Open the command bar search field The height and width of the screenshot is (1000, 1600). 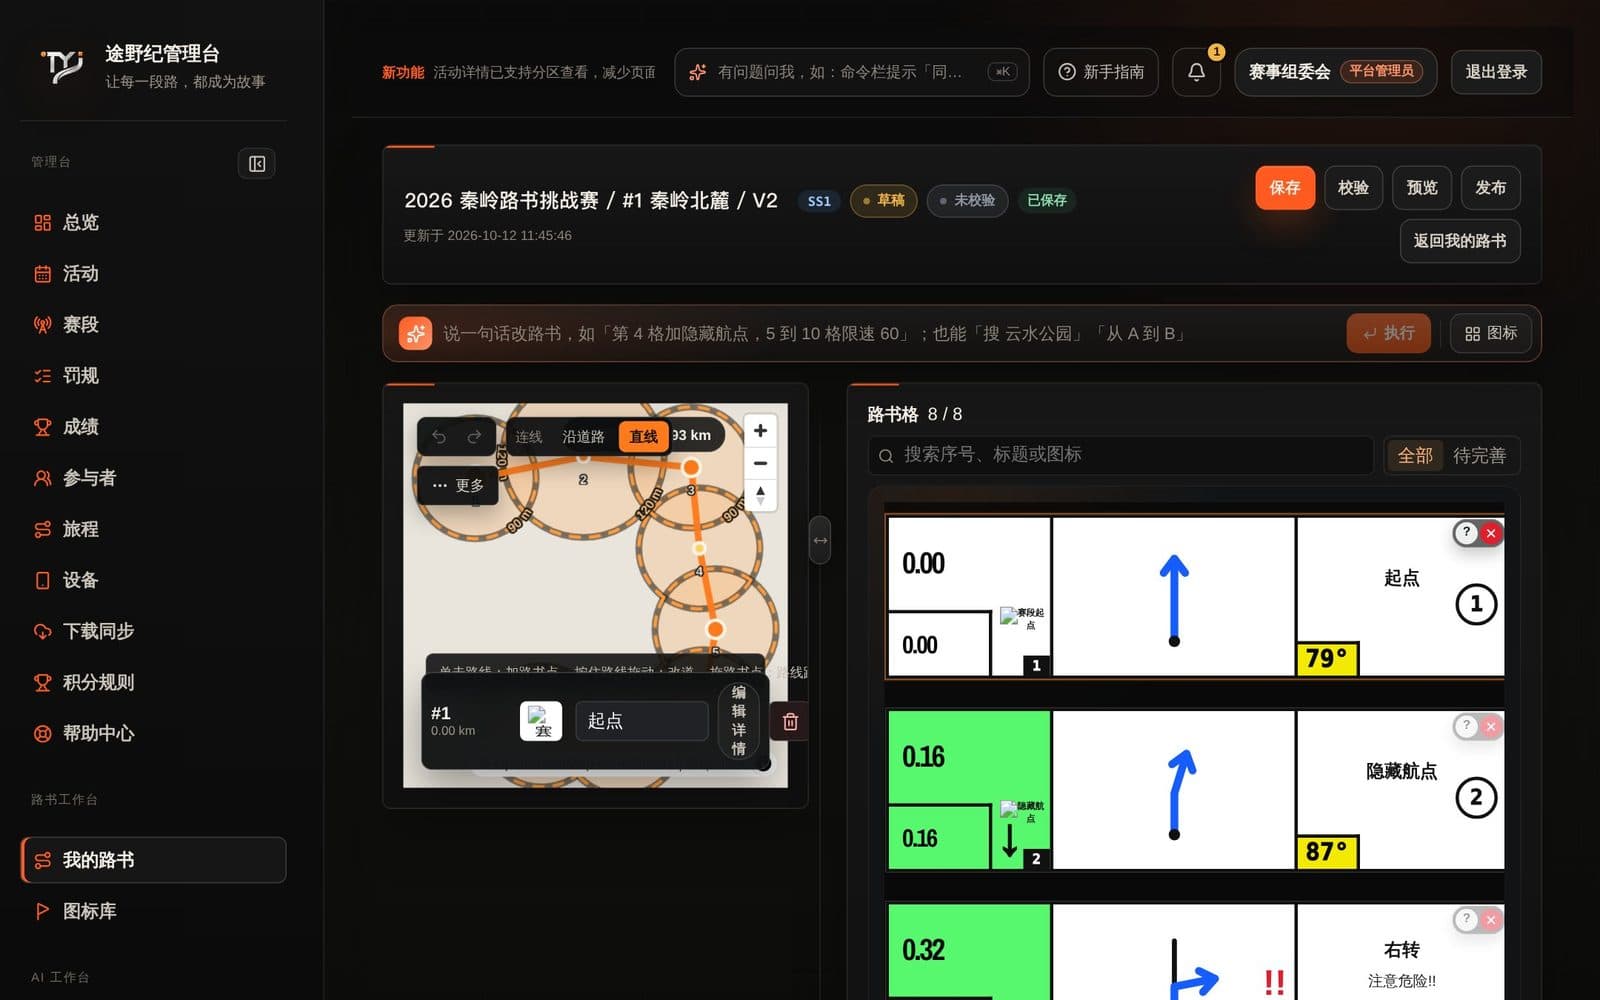(x=851, y=72)
